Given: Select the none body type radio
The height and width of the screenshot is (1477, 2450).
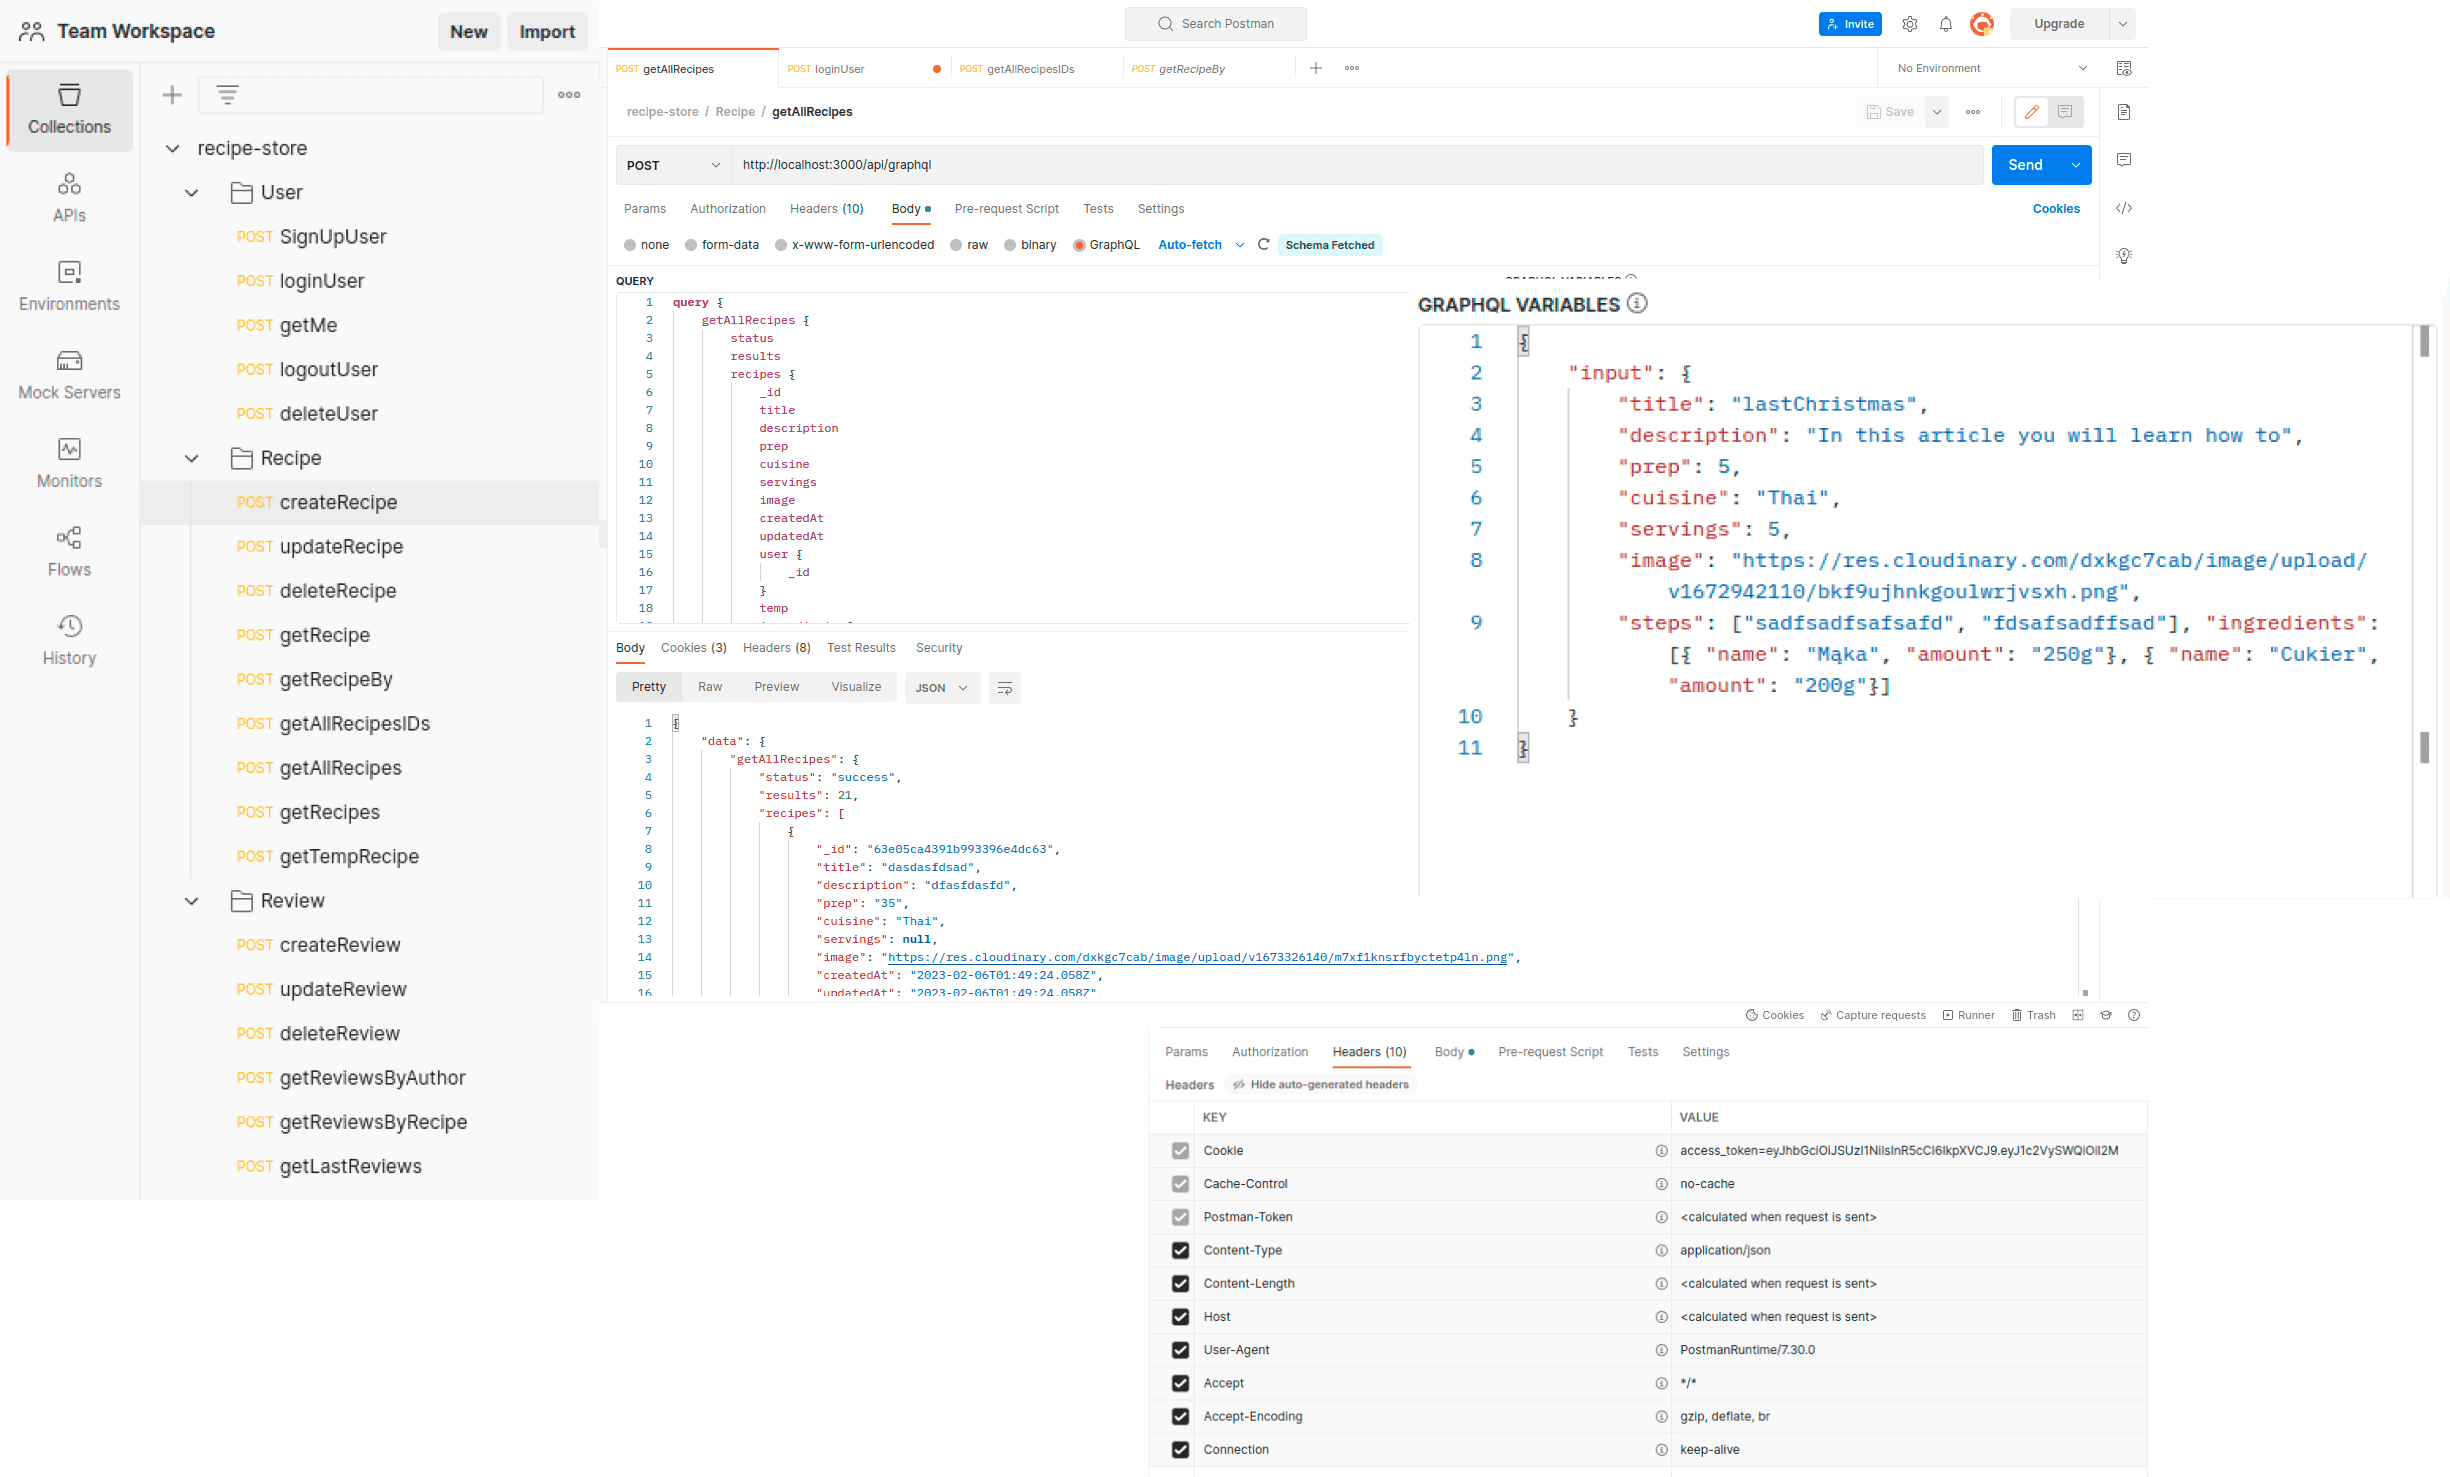Looking at the screenshot, I should [630, 245].
